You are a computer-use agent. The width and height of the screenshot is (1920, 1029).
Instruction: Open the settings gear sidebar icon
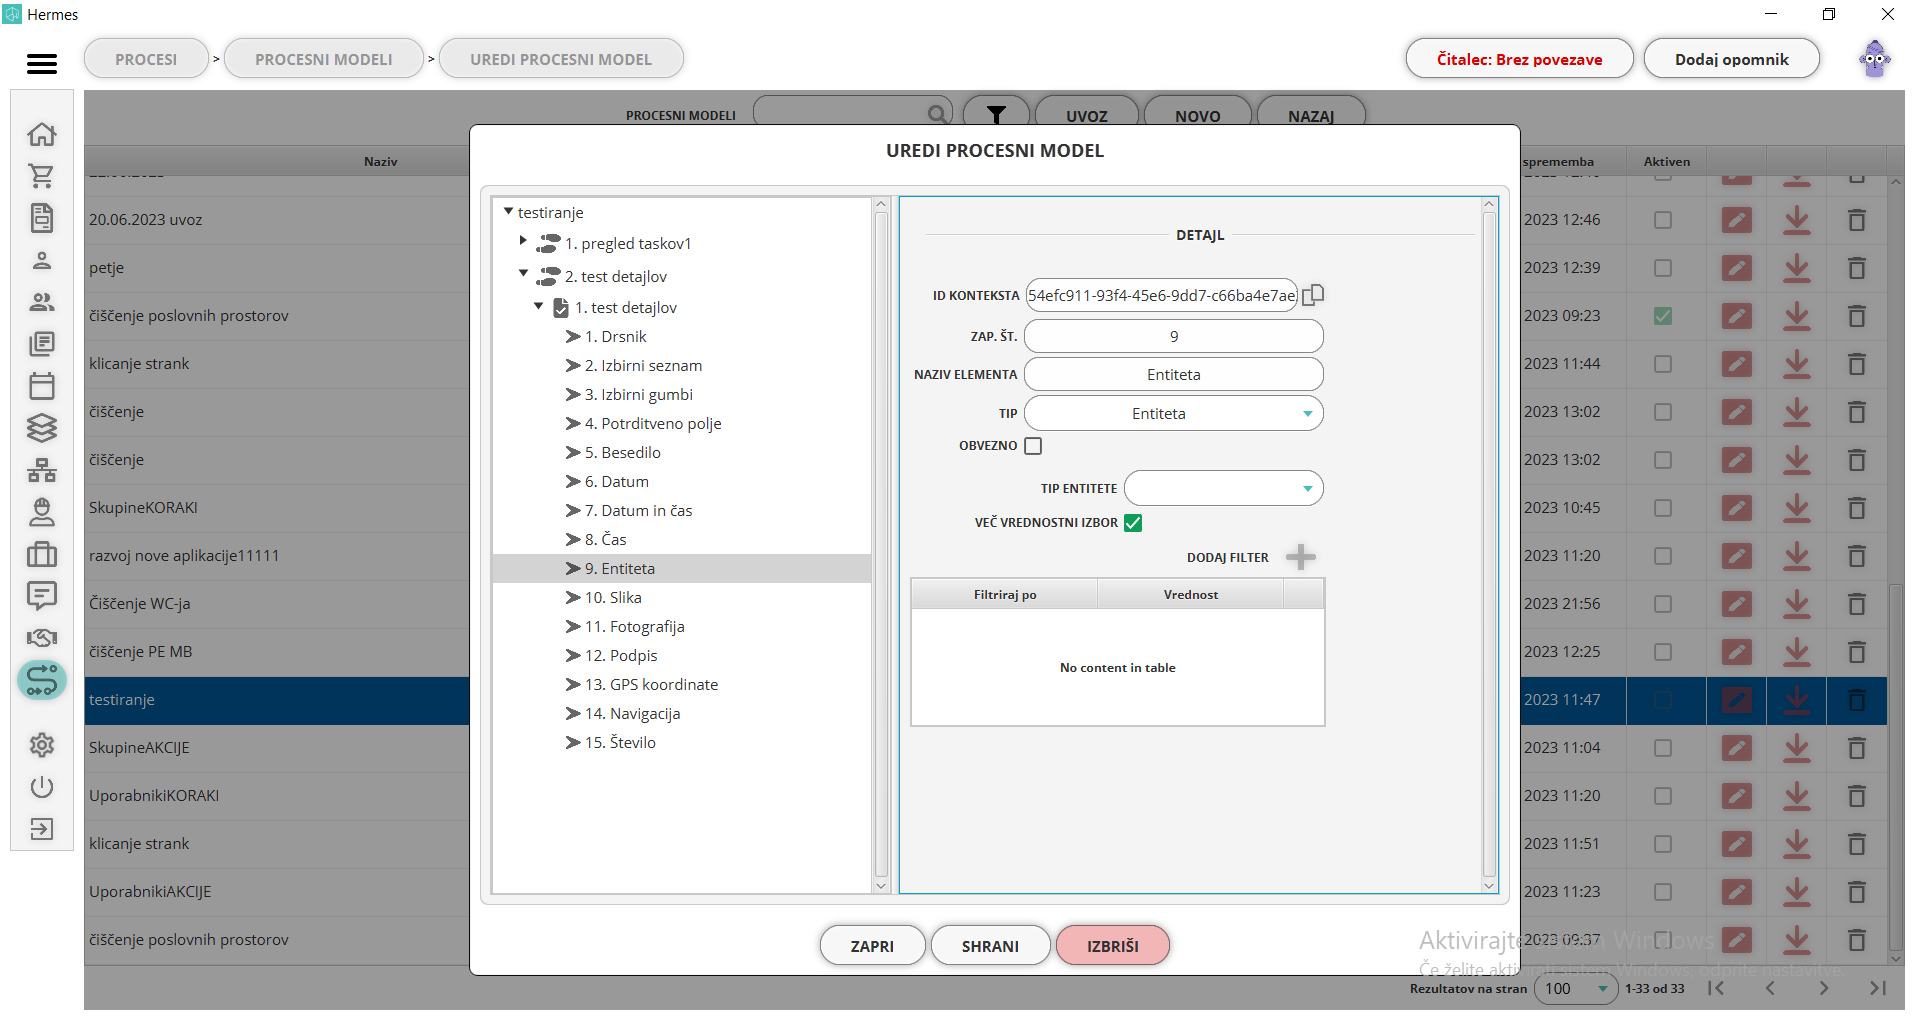pos(42,745)
